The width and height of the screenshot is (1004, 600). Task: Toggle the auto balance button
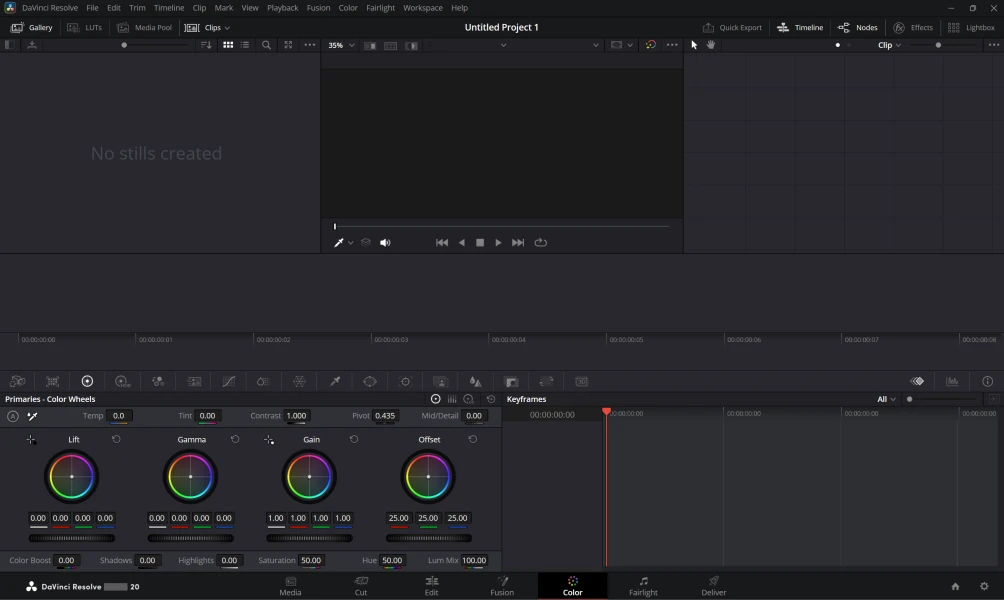13,416
